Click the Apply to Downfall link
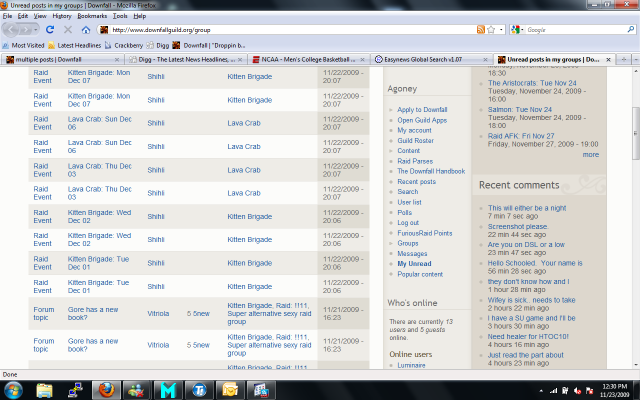The height and width of the screenshot is (400, 640). [422, 109]
